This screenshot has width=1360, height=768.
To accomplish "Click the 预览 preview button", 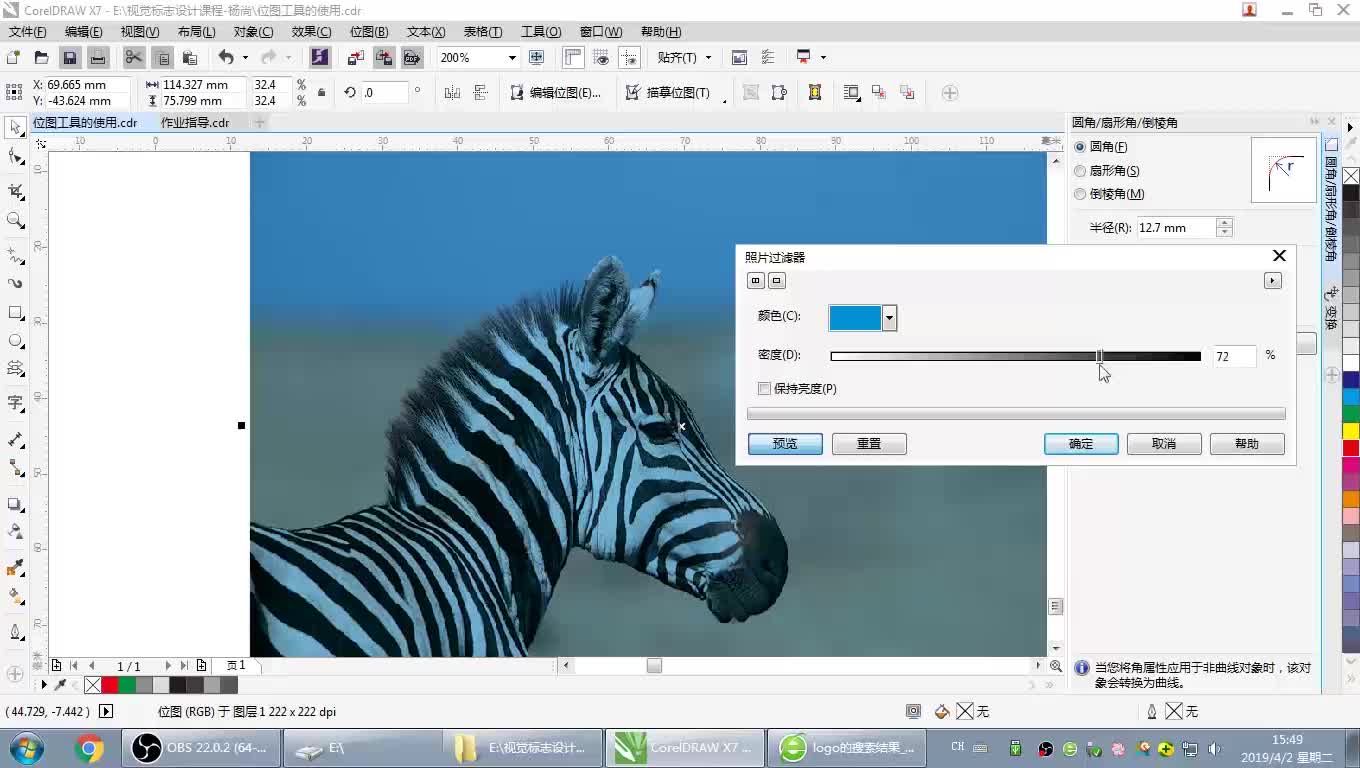I will 785,444.
